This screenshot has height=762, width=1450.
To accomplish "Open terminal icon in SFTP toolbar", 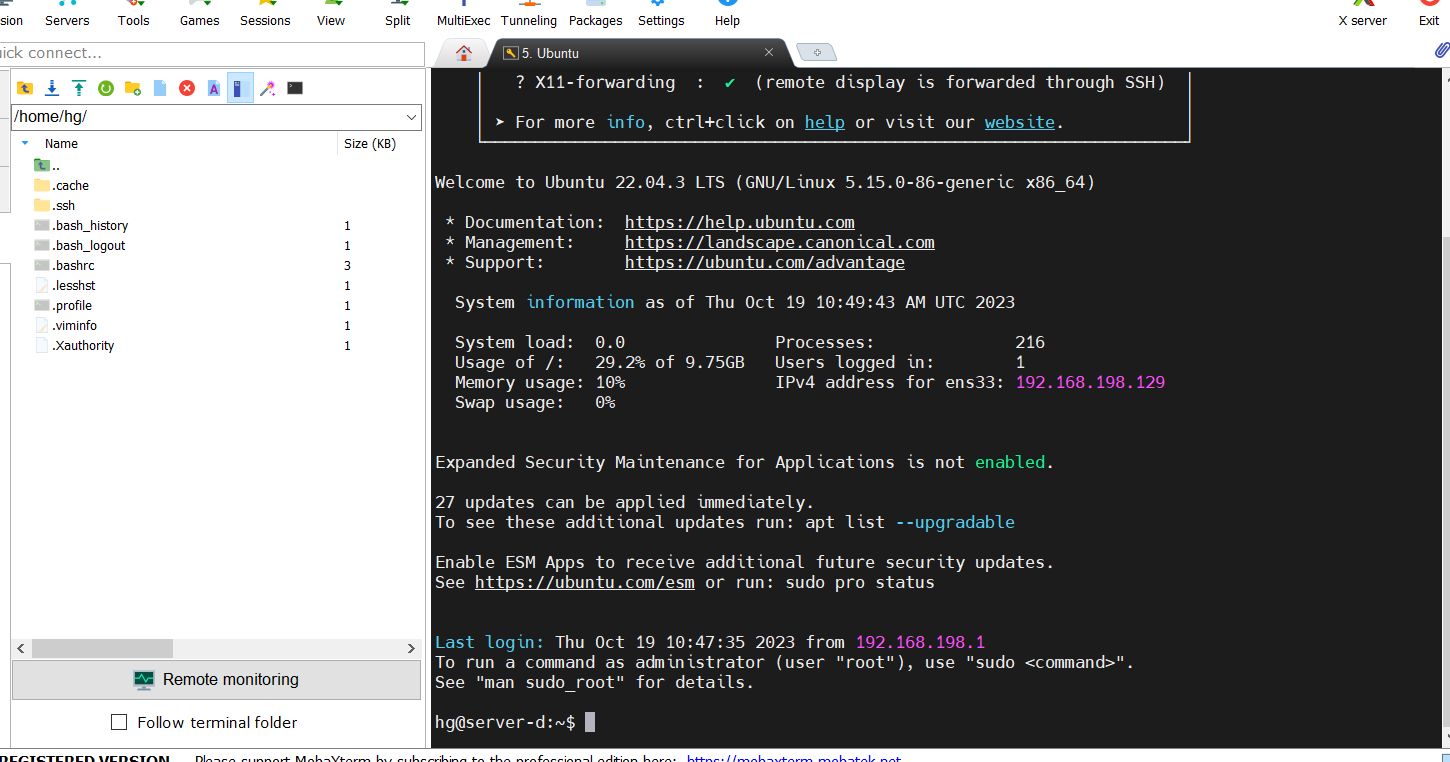I will click(295, 88).
